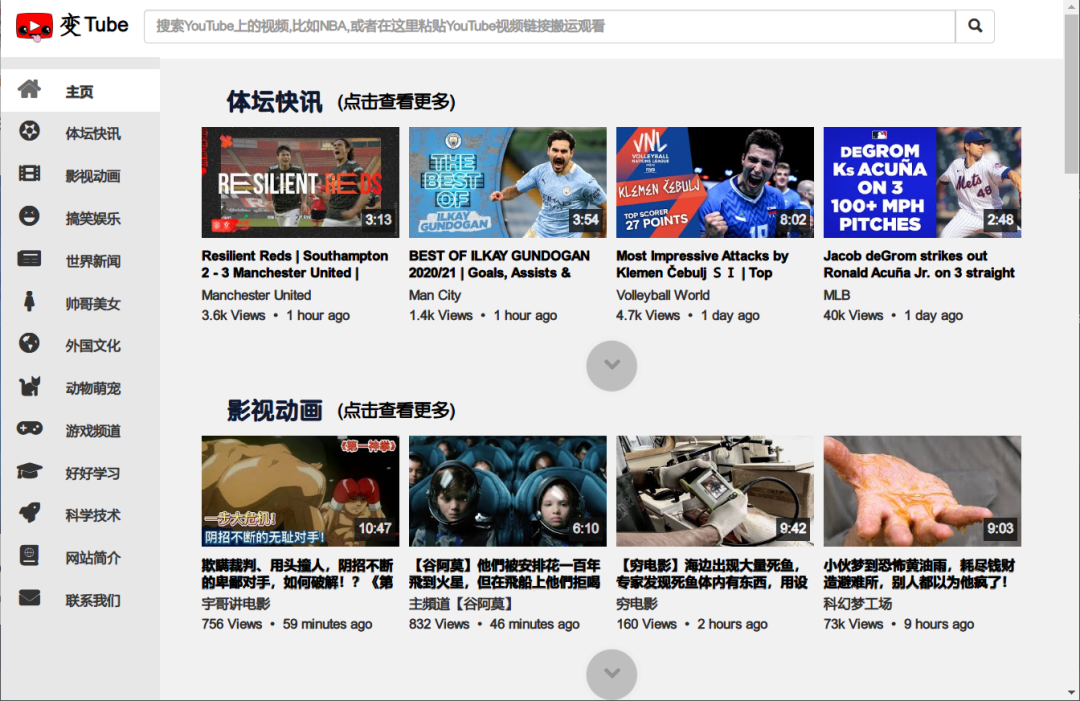Select the smiley face icon for 搞笑娱乐

point(30,216)
